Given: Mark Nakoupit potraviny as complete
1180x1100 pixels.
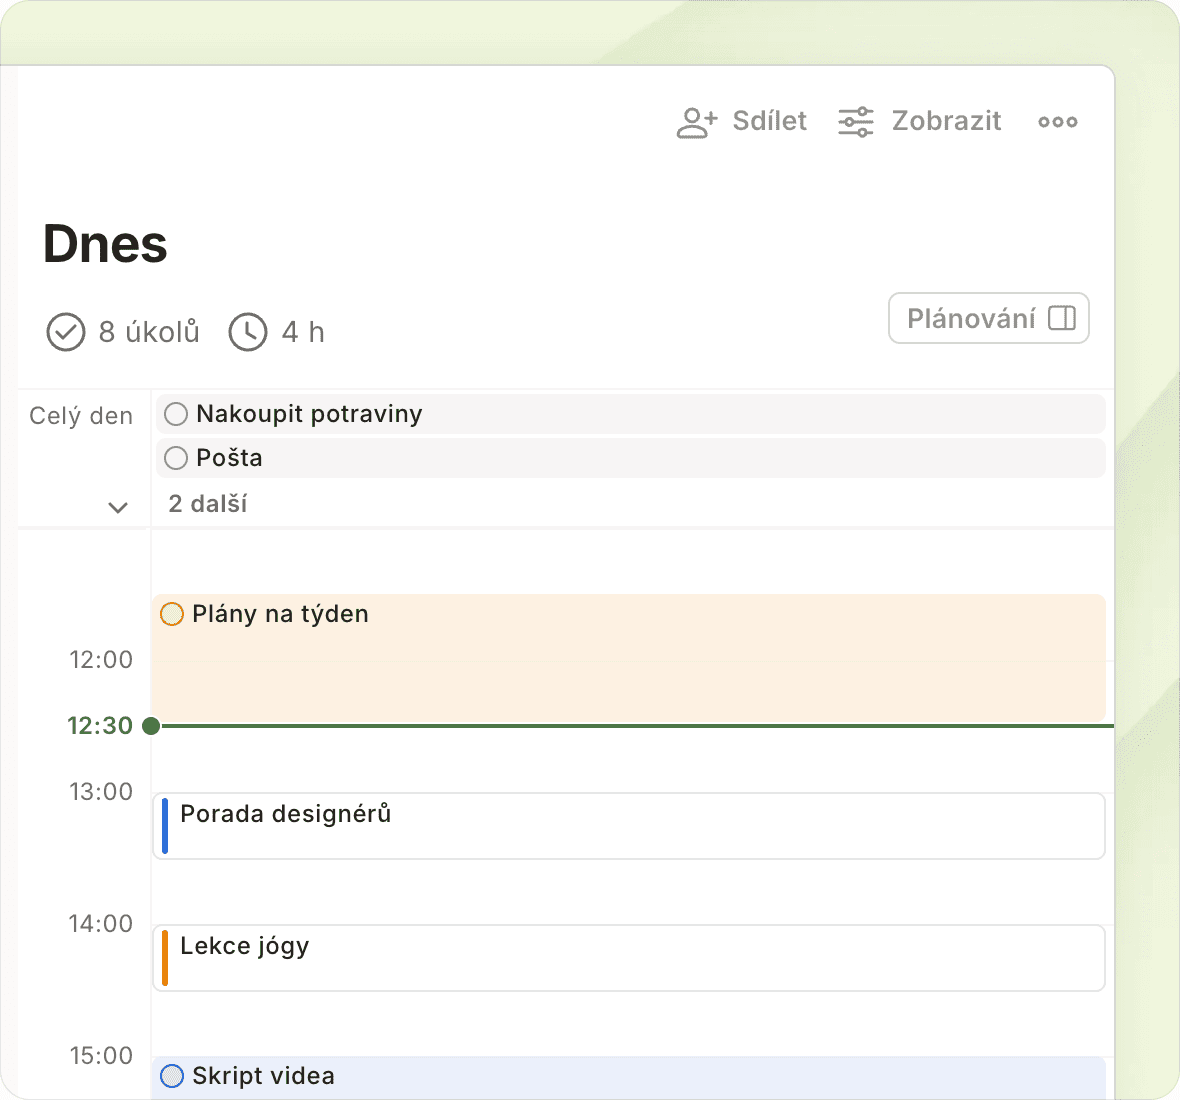Looking at the screenshot, I should (x=176, y=414).
